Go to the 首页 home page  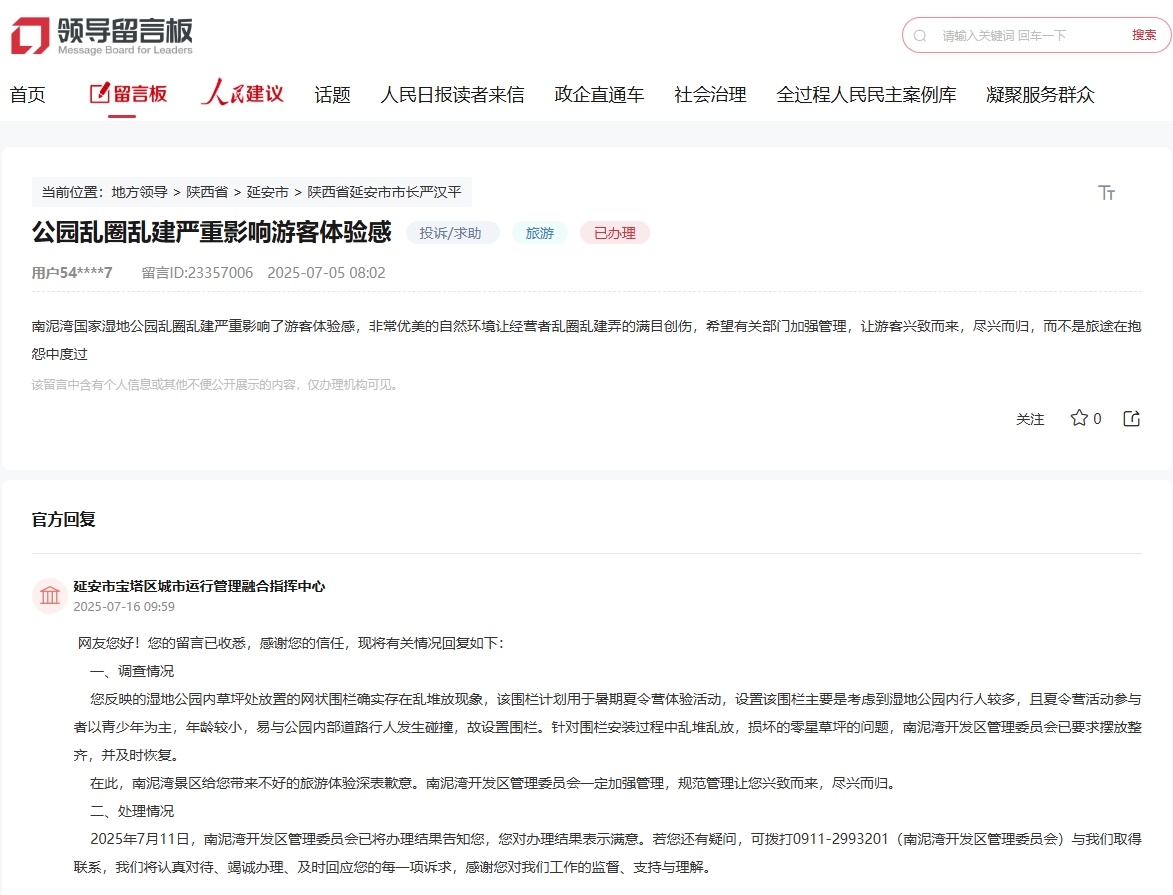(x=28, y=95)
